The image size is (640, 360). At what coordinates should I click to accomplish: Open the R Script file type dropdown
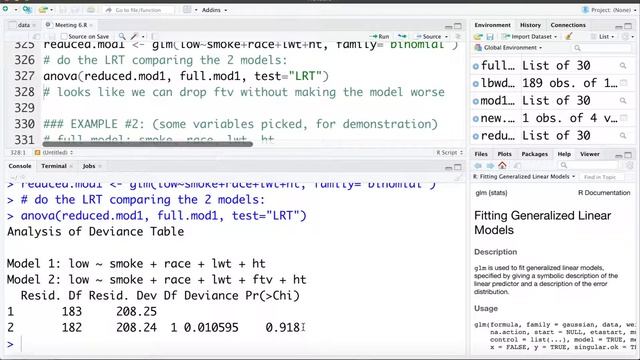(449, 152)
